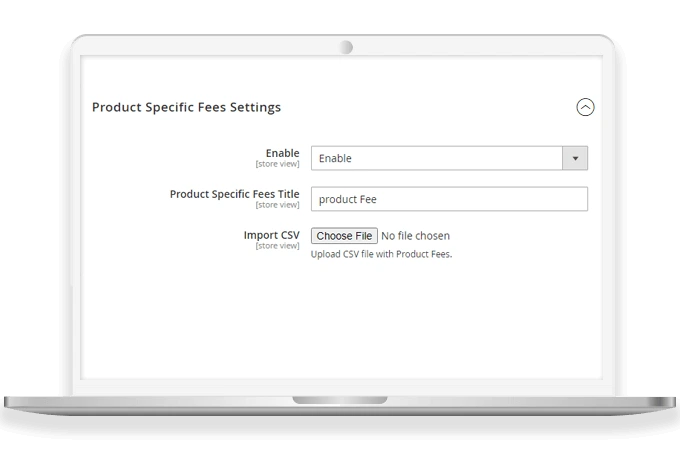Click the 'Upload CSV file with Product Fees' note

[x=381, y=254]
